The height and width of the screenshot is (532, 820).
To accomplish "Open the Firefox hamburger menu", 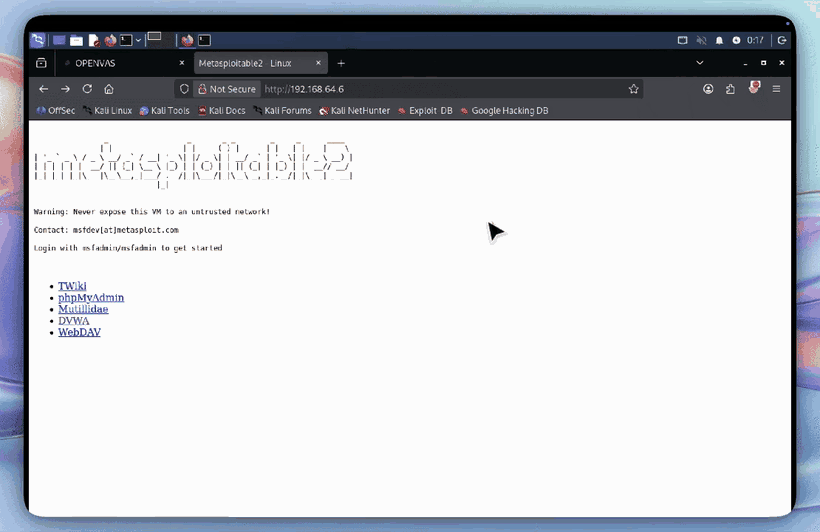I will [x=777, y=89].
